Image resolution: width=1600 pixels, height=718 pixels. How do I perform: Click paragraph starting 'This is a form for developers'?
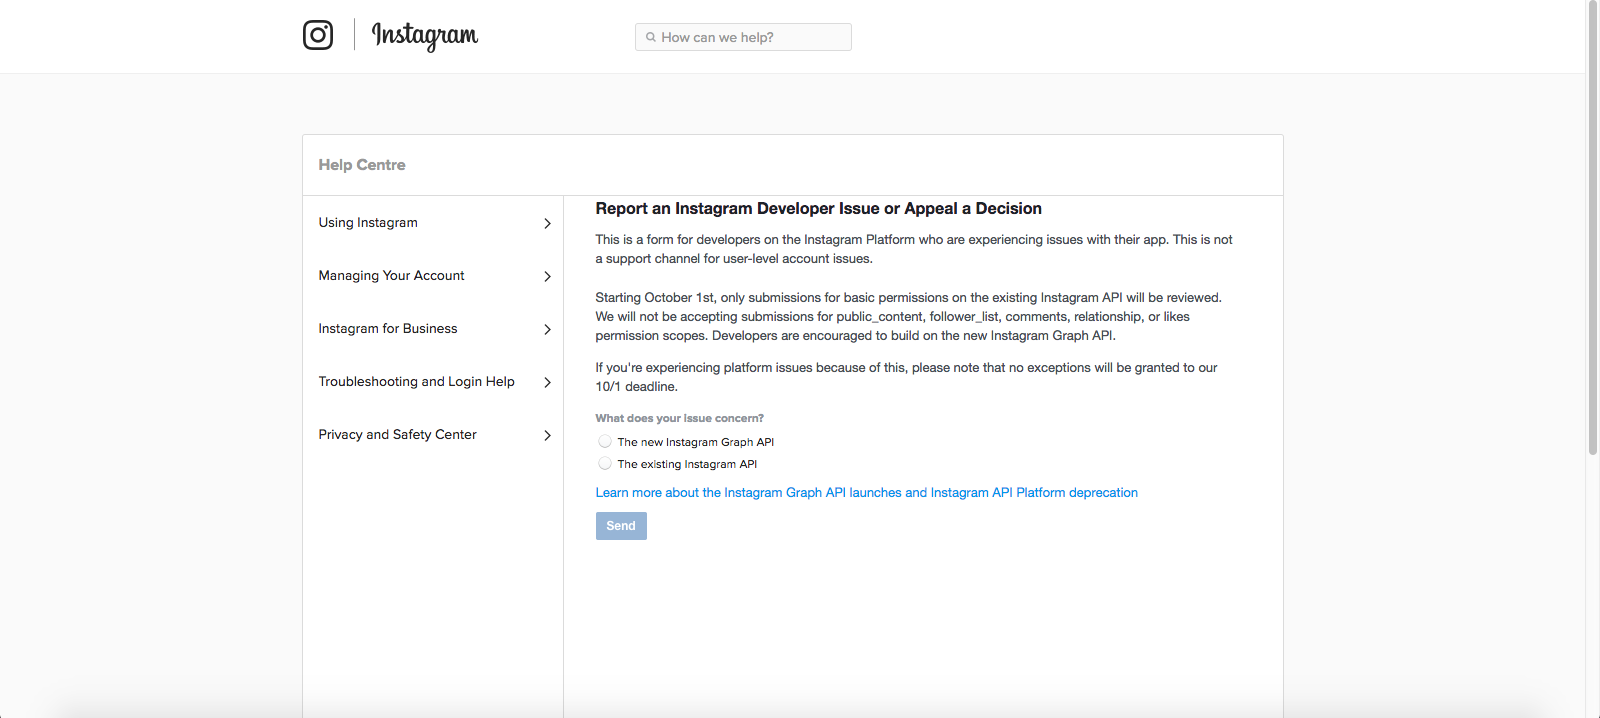[914, 249]
